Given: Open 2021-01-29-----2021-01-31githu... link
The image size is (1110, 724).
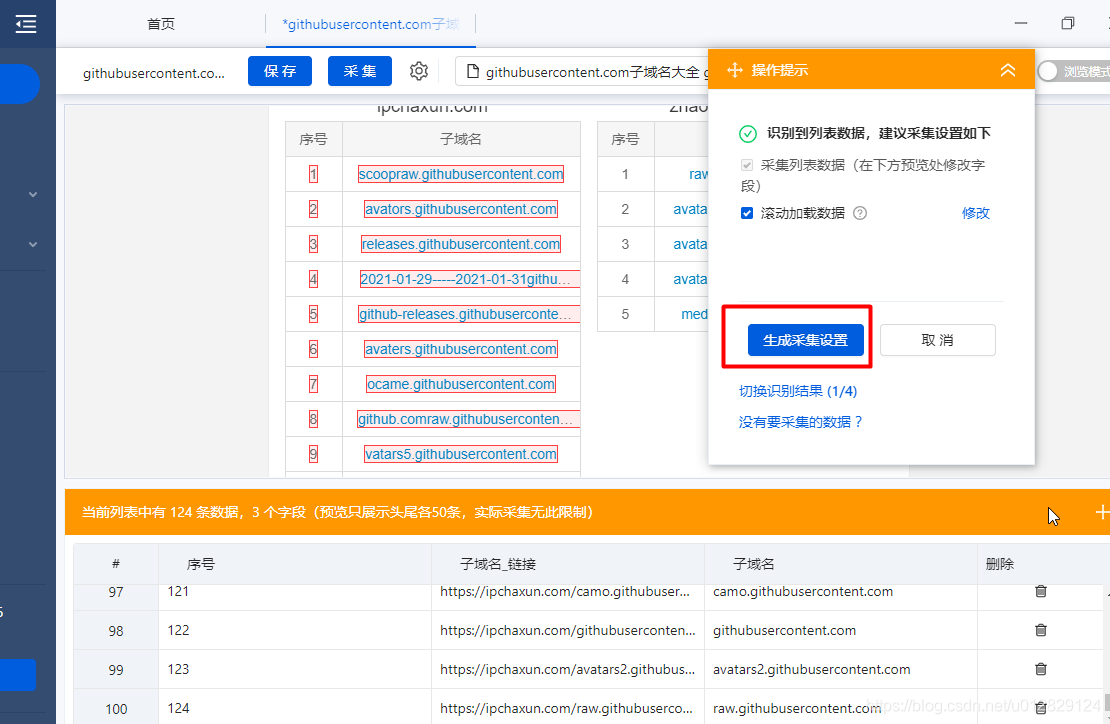Looking at the screenshot, I should click(468, 279).
